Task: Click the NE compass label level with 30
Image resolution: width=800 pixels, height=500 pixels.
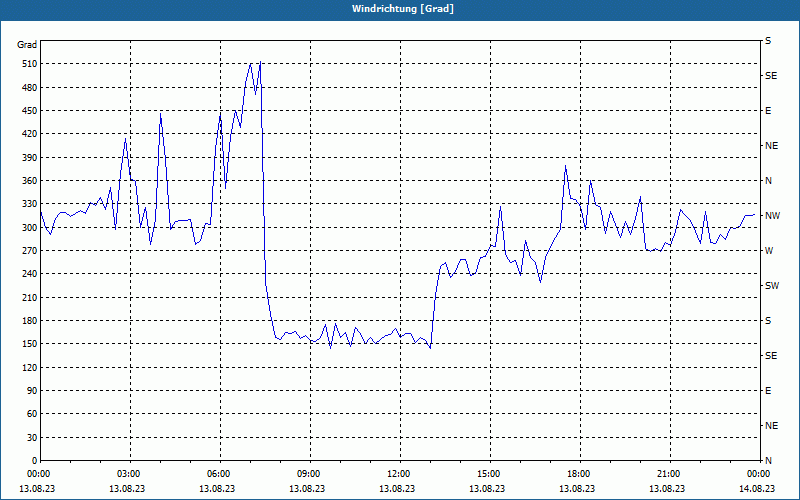Action: click(771, 426)
